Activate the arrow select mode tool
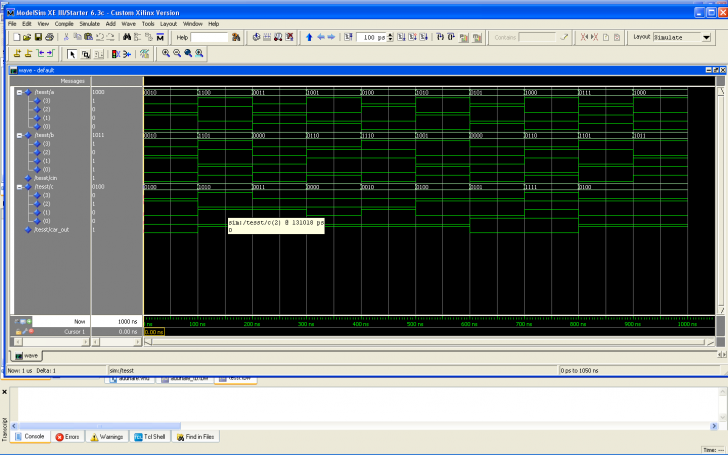This screenshot has width=728, height=455. (72, 53)
